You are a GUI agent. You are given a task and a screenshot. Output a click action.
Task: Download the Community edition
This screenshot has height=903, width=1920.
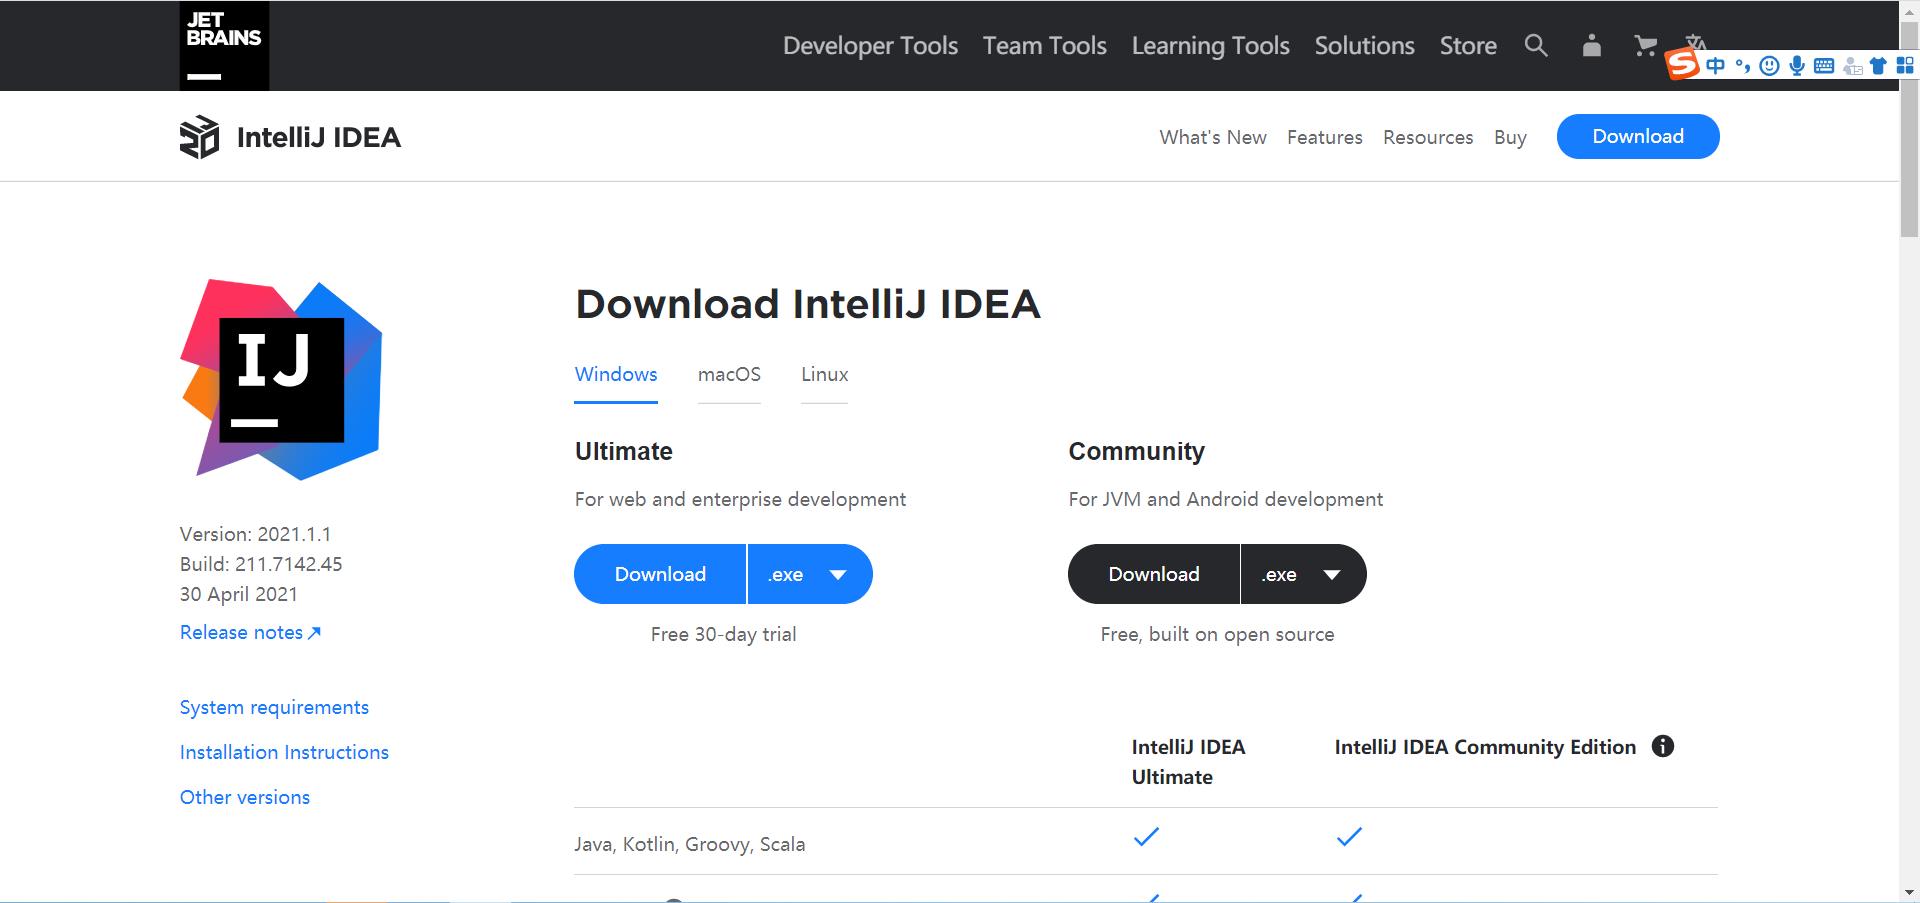tap(1154, 574)
